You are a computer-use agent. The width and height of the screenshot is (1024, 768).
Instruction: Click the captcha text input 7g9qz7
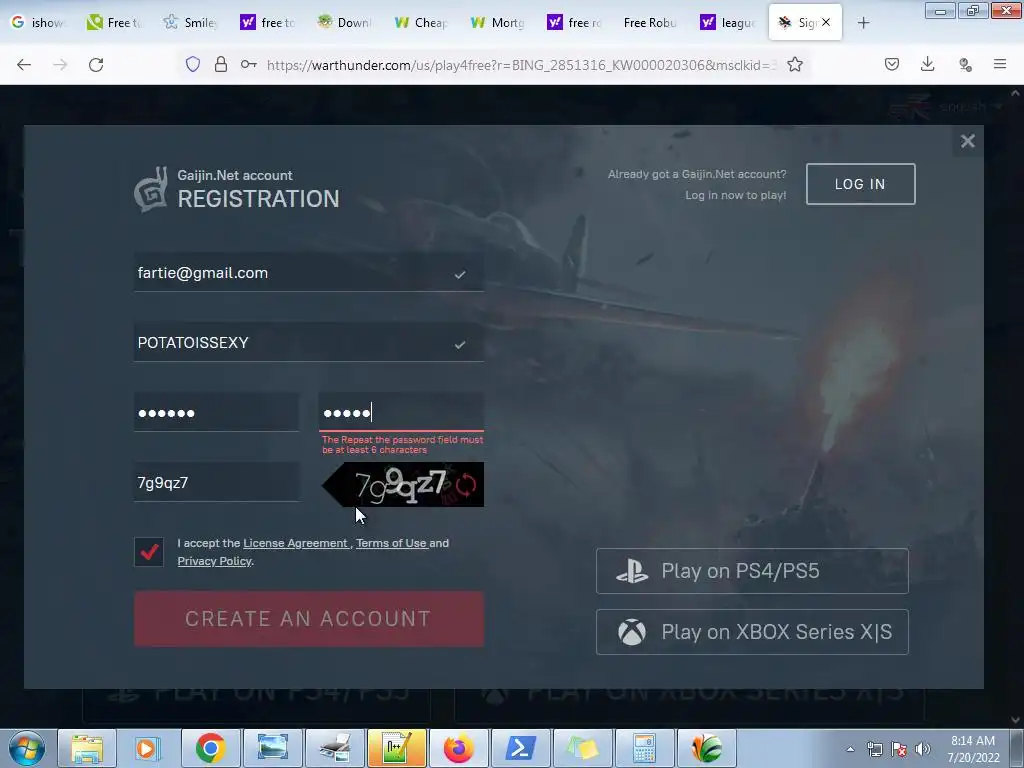[x=216, y=483]
